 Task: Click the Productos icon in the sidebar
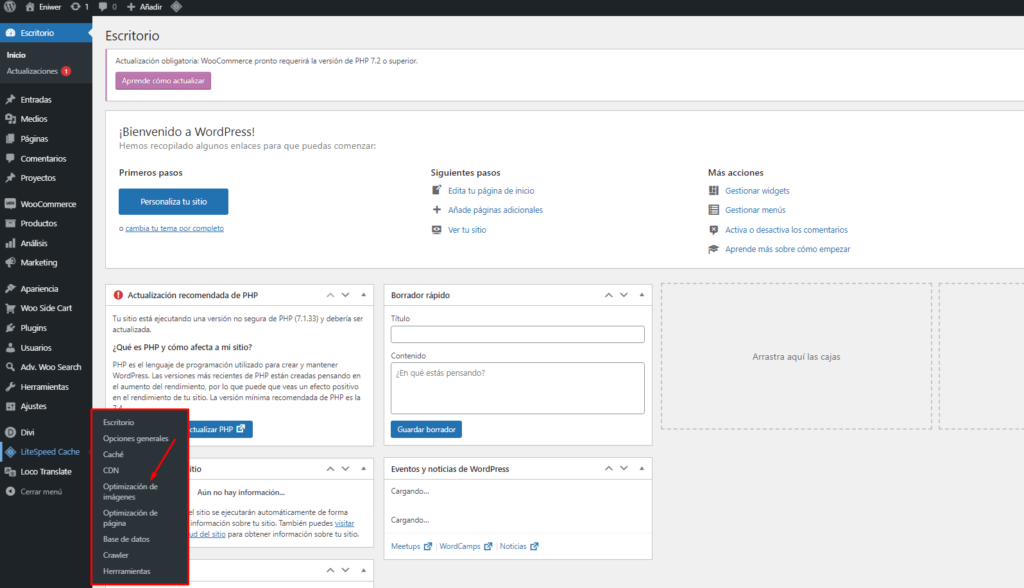10,223
